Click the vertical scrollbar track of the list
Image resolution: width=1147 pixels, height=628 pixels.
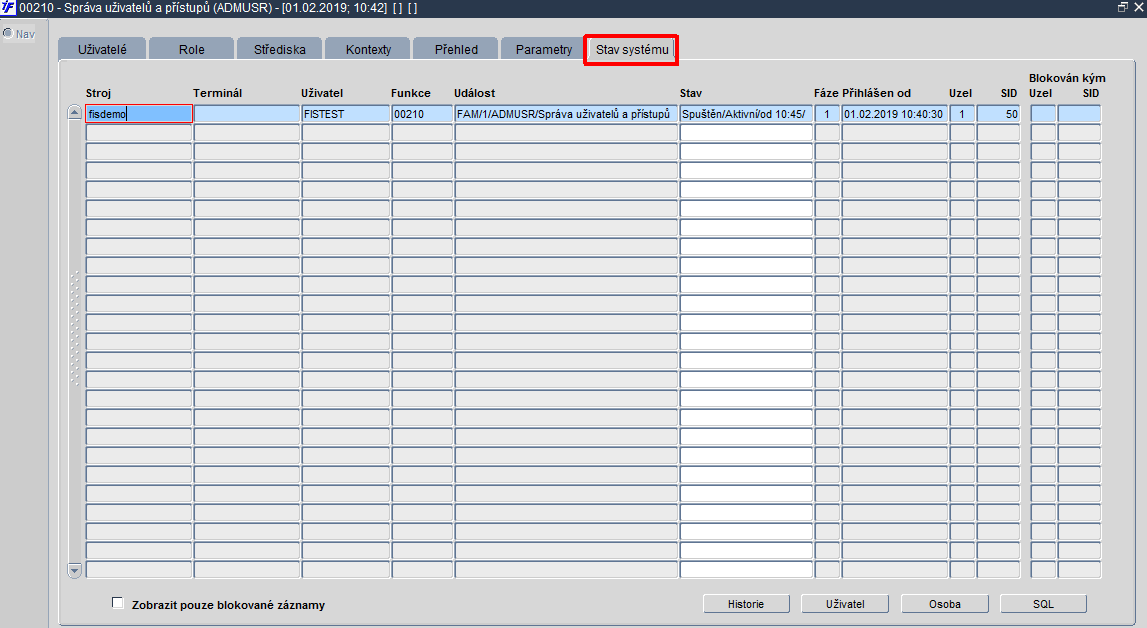tap(75, 341)
